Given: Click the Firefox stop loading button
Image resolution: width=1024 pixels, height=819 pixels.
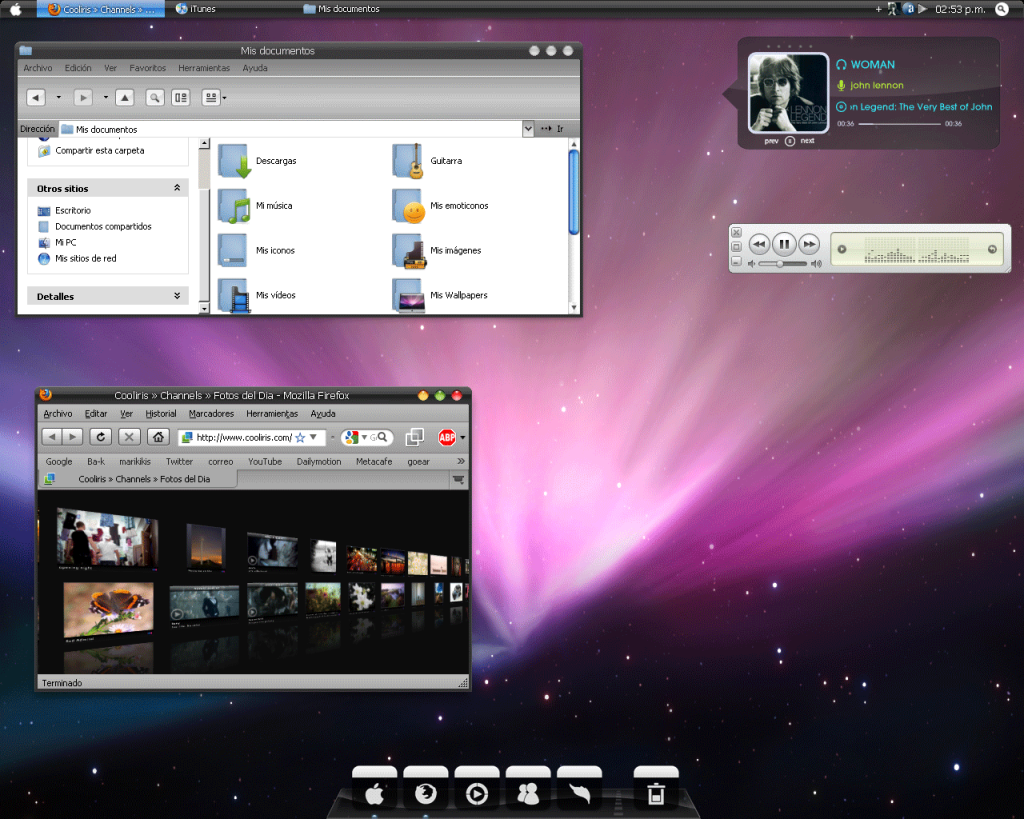Looking at the screenshot, I should (129, 437).
